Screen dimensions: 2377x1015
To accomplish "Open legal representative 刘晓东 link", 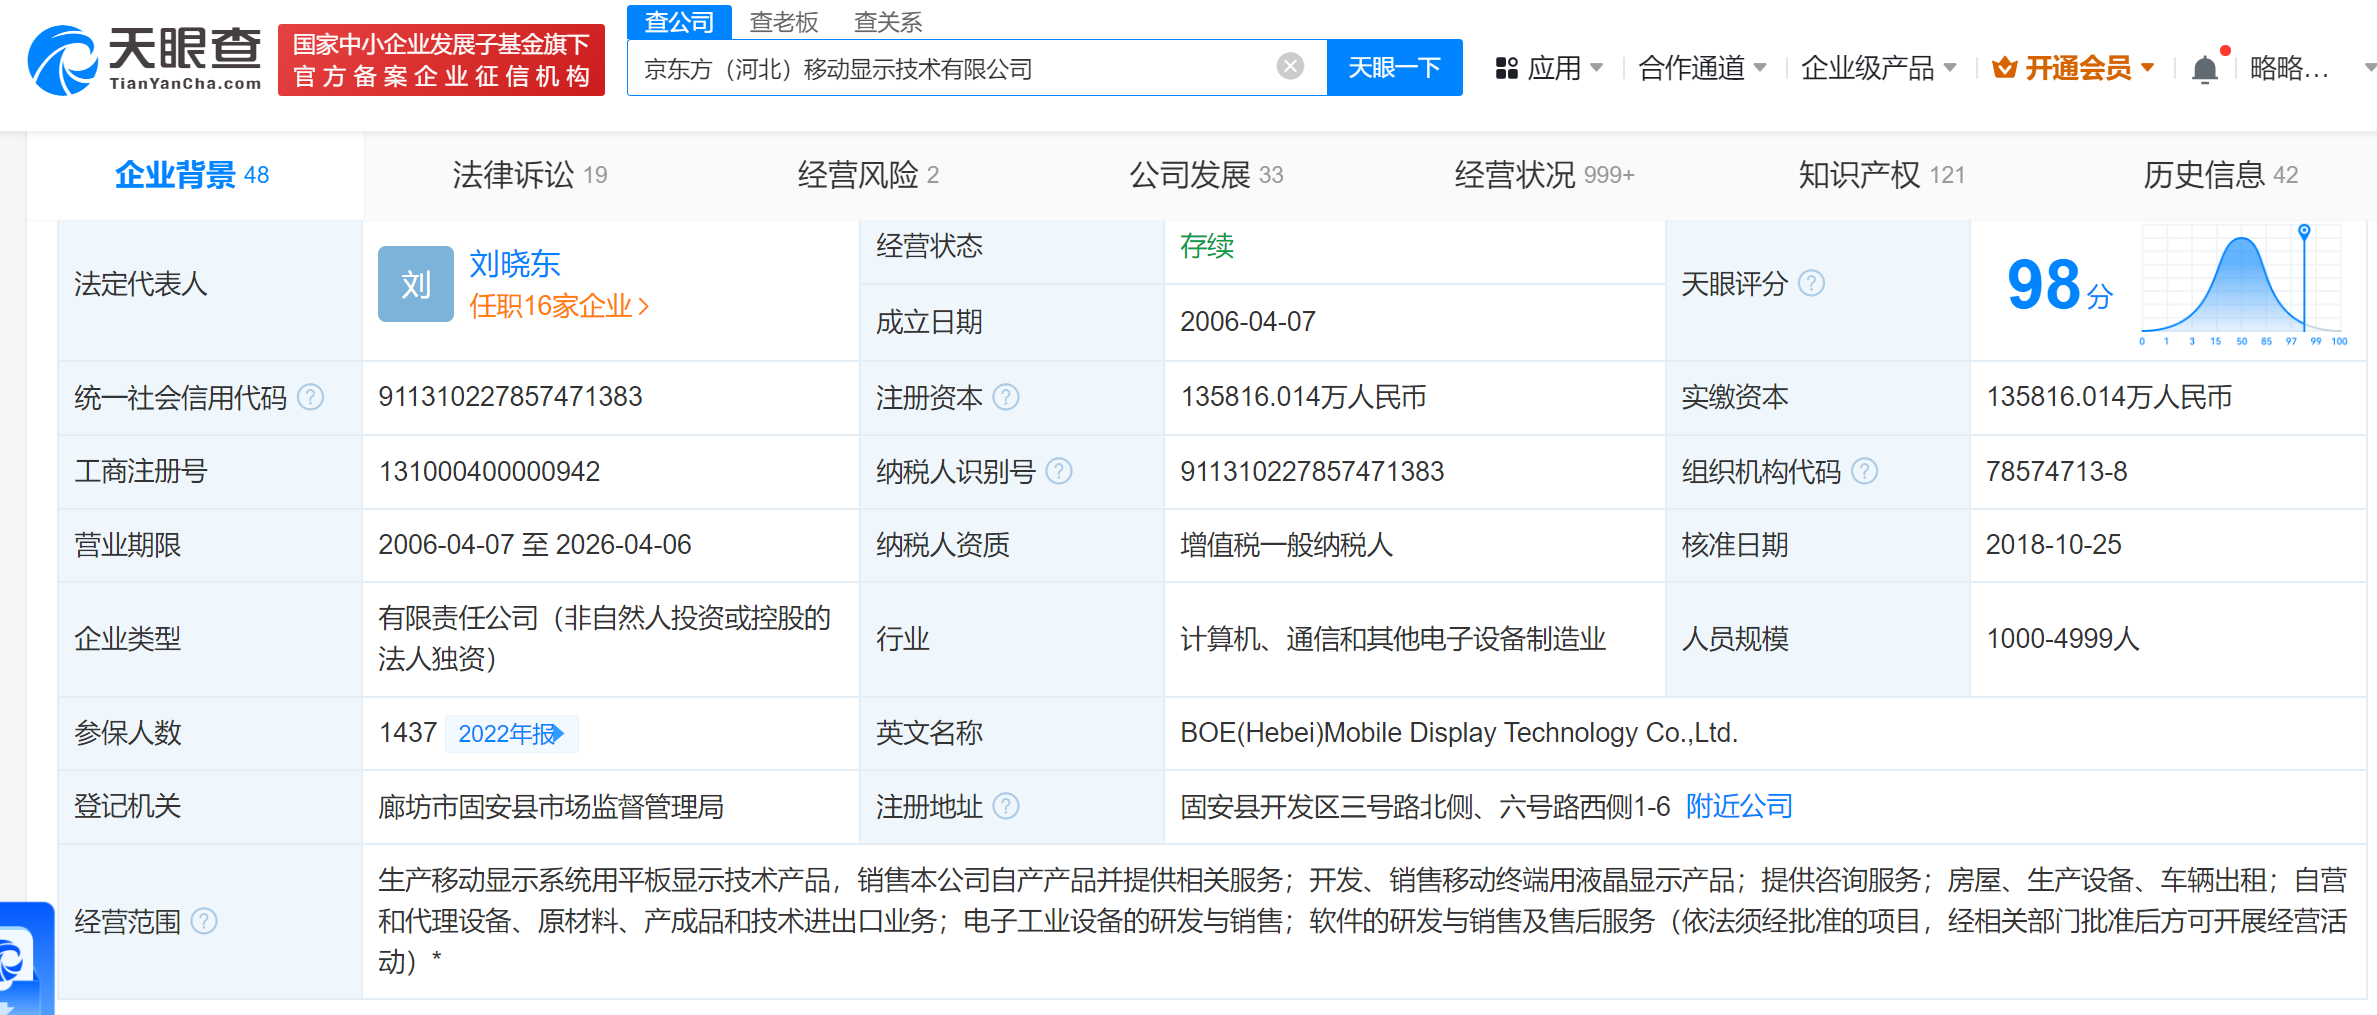I will (x=515, y=264).
